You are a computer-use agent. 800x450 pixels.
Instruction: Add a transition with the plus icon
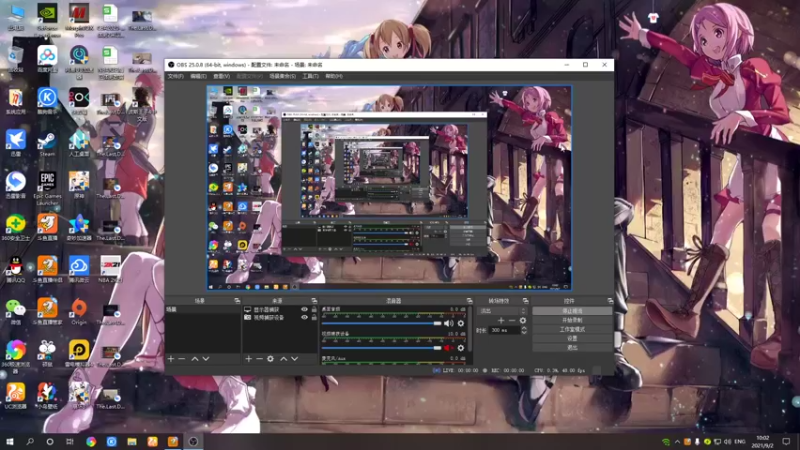[501, 320]
